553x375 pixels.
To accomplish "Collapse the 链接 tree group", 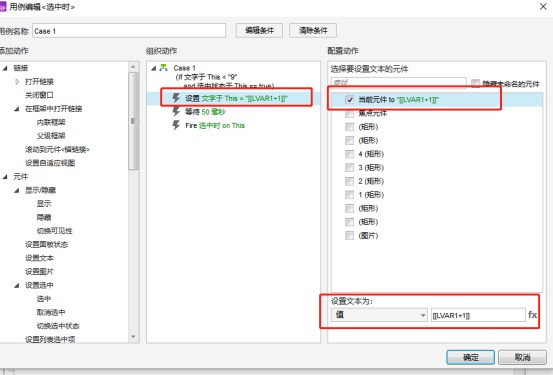I will 5,68.
